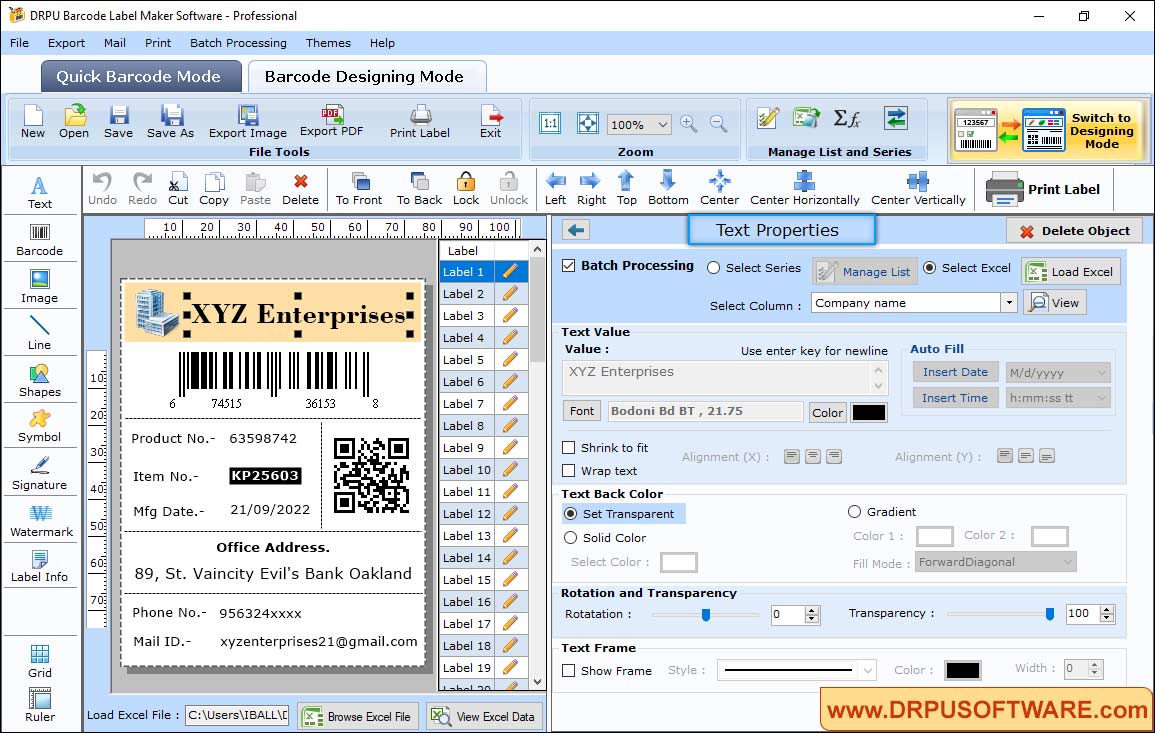Export label as Image
This screenshot has width=1155, height=733.
pyautogui.click(x=248, y=122)
